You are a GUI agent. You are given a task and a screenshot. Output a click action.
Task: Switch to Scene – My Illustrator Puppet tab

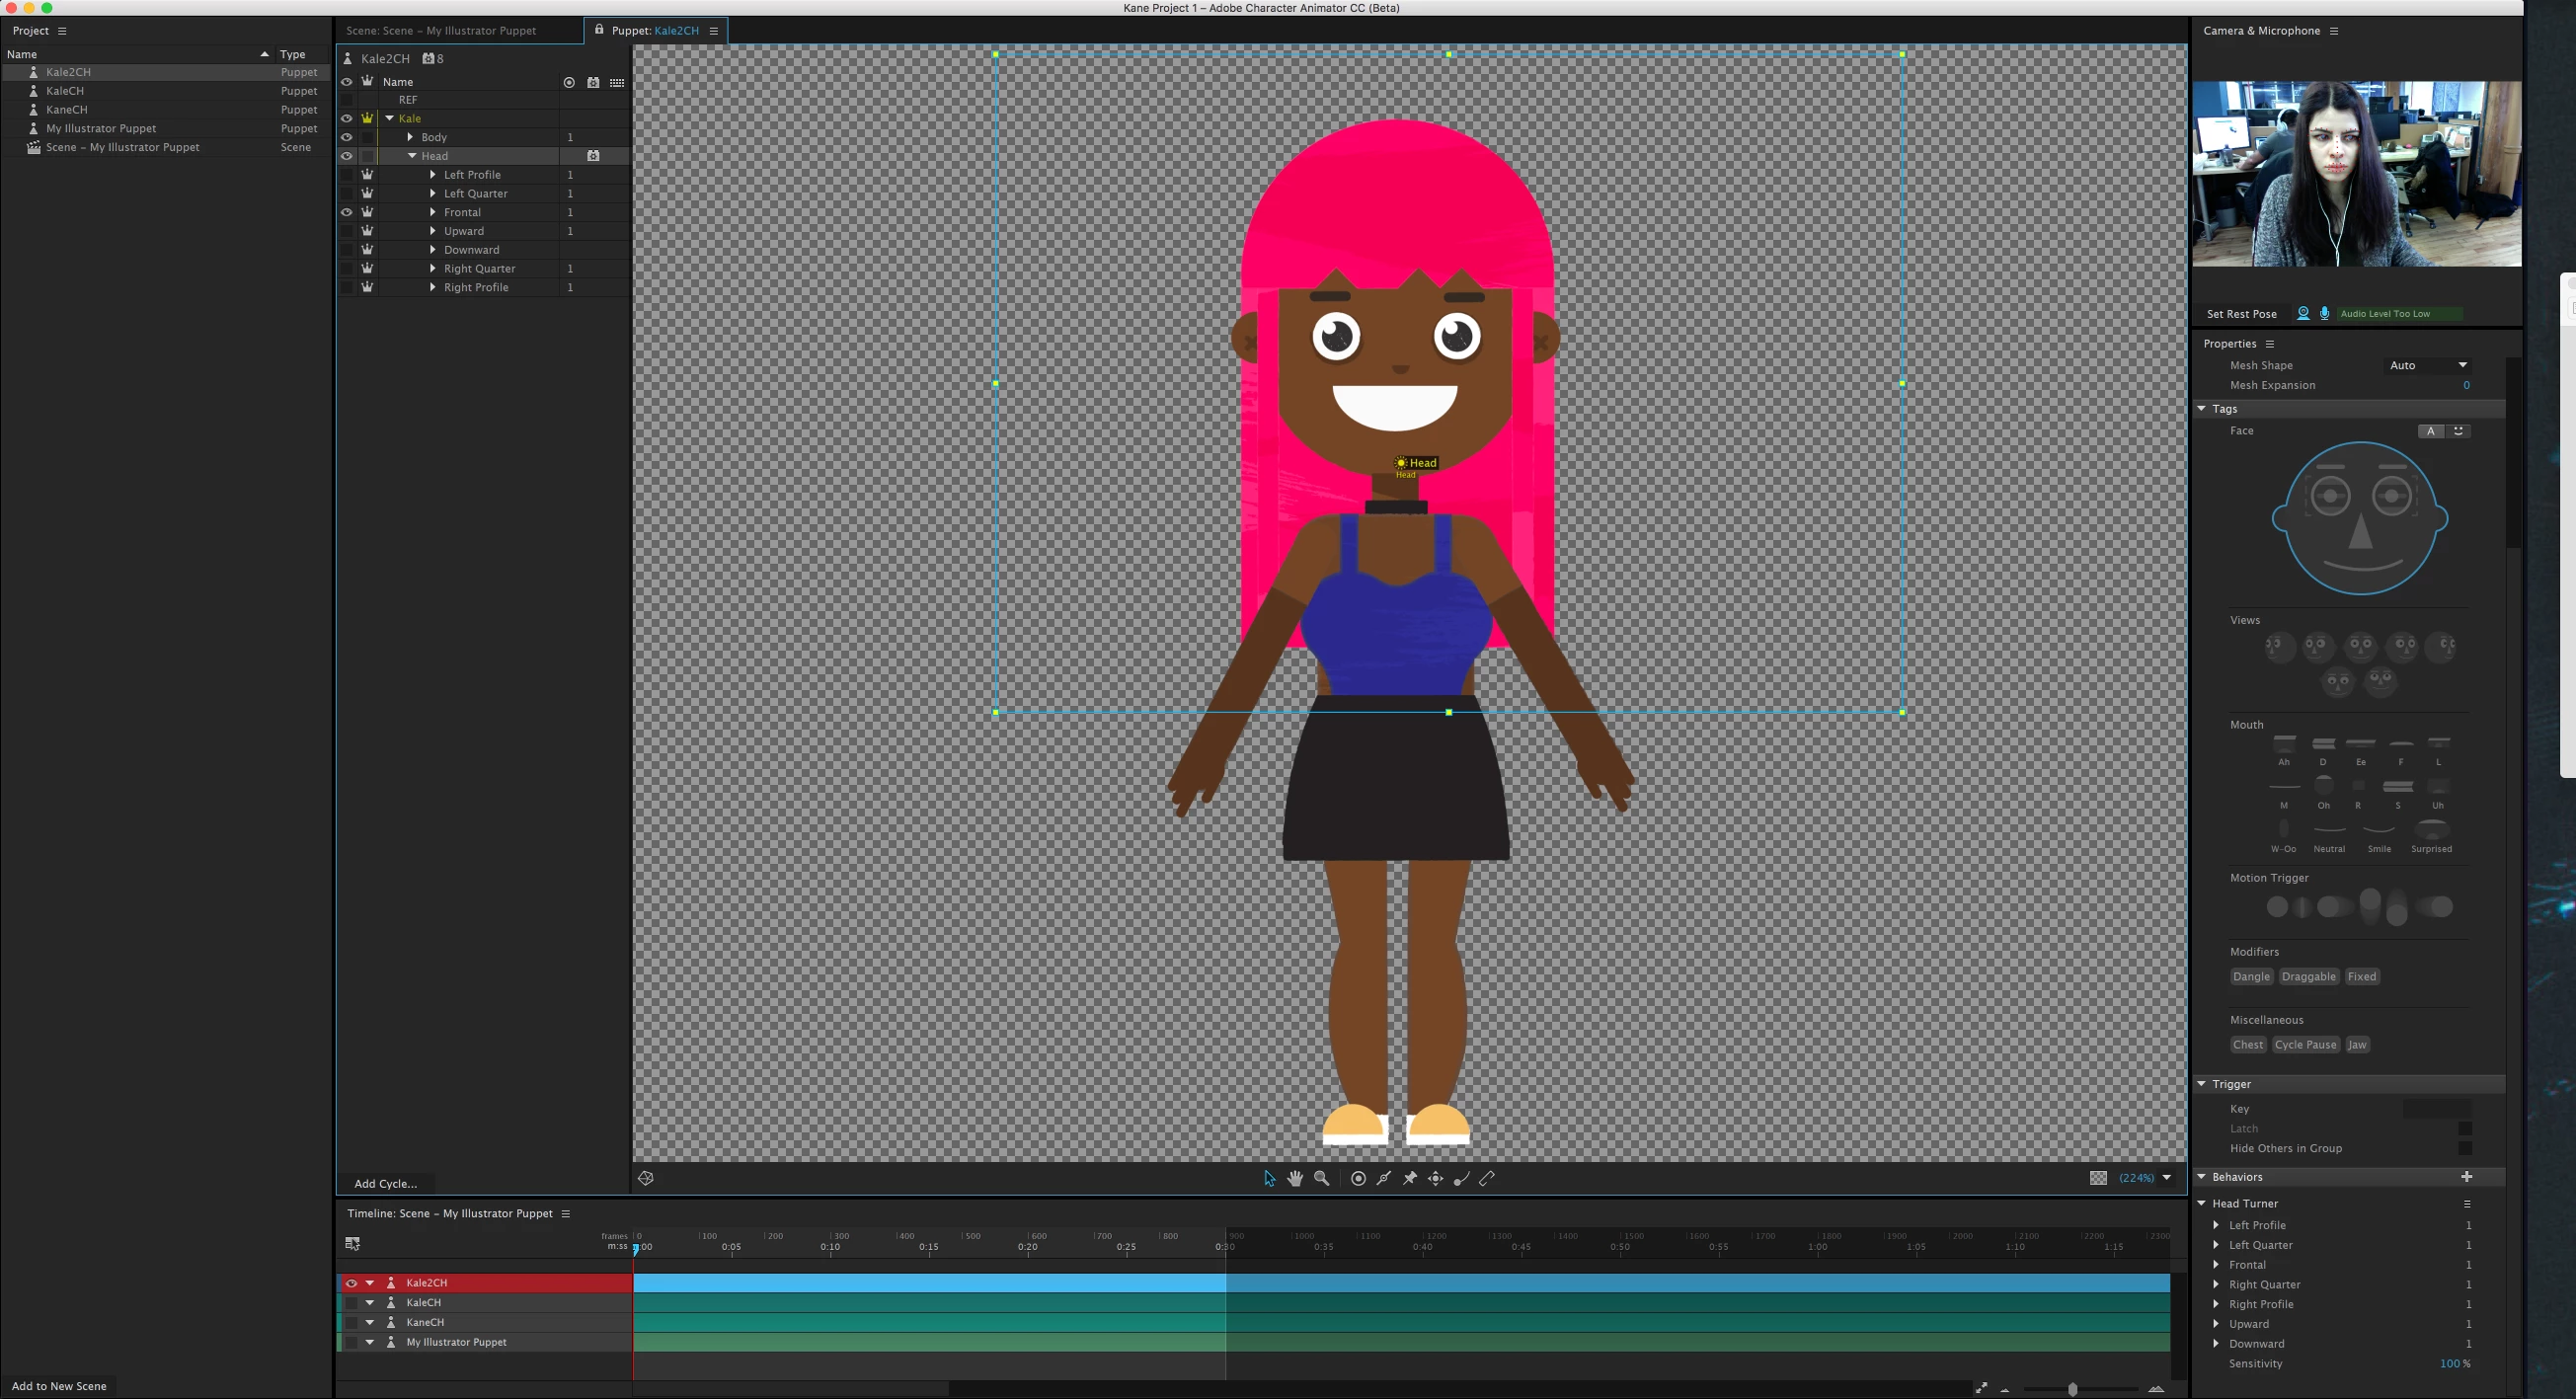tap(441, 30)
